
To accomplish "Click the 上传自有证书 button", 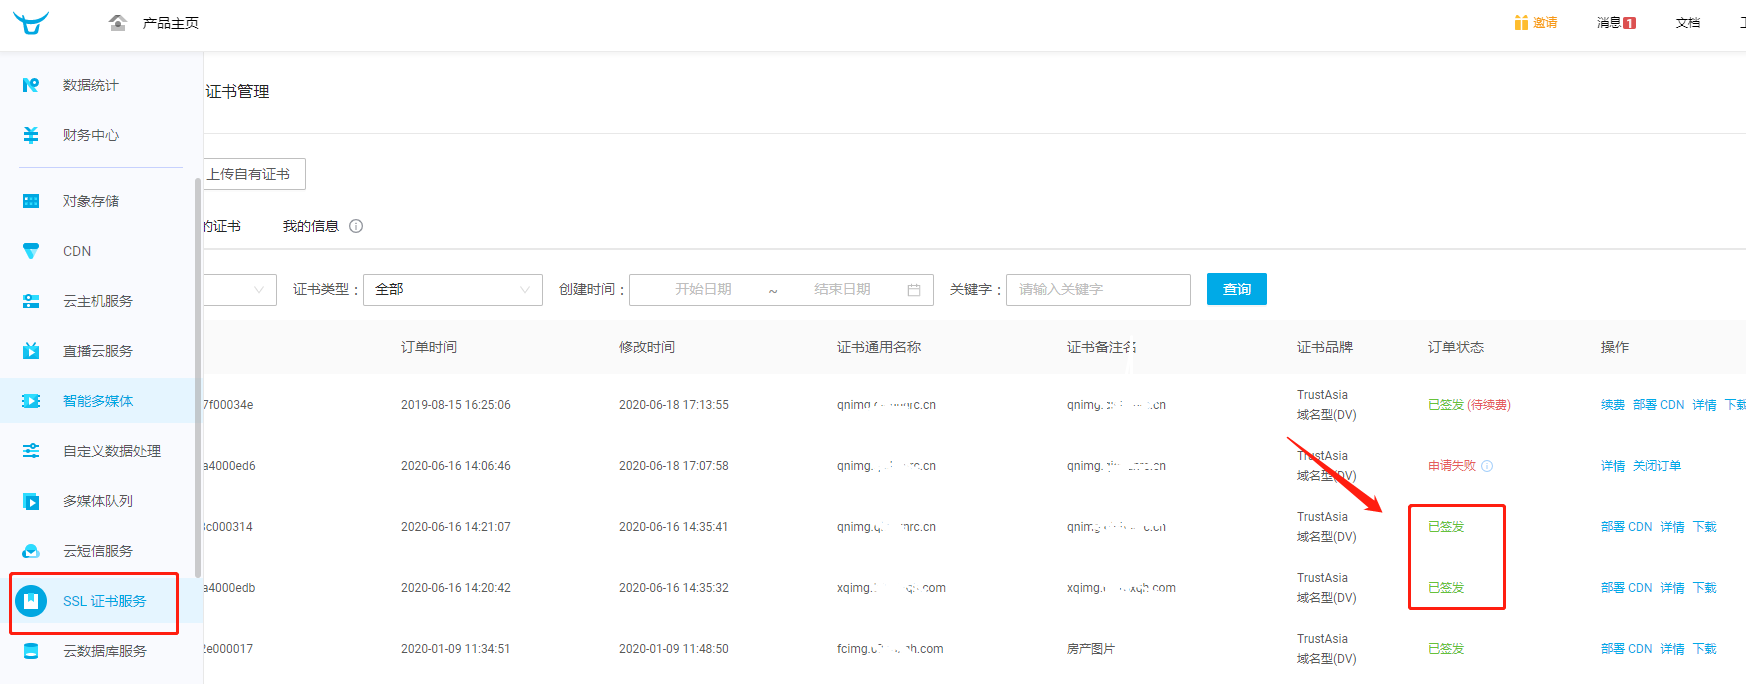I will pyautogui.click(x=254, y=174).
